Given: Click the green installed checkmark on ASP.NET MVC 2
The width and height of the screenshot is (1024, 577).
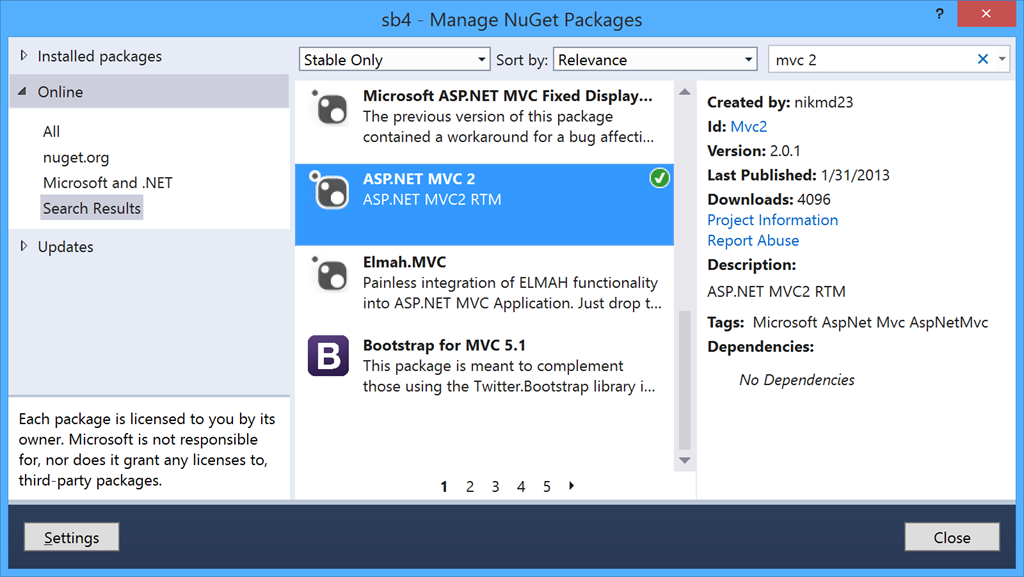Looking at the screenshot, I should coord(659,178).
